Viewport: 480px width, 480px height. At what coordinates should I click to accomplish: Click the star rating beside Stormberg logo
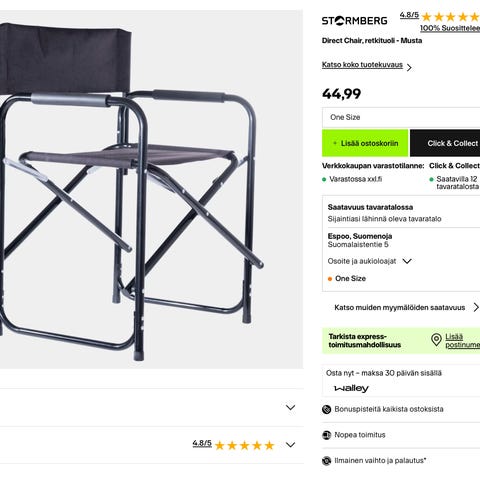pos(451,16)
